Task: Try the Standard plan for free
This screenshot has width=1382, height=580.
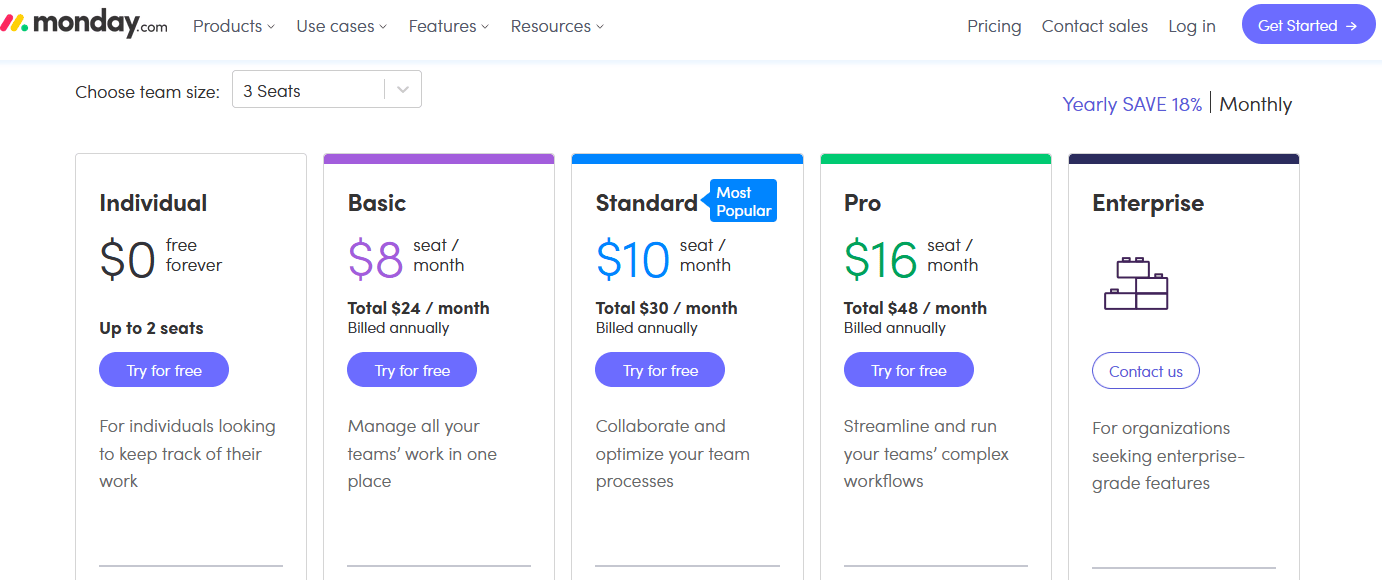Action: (660, 369)
